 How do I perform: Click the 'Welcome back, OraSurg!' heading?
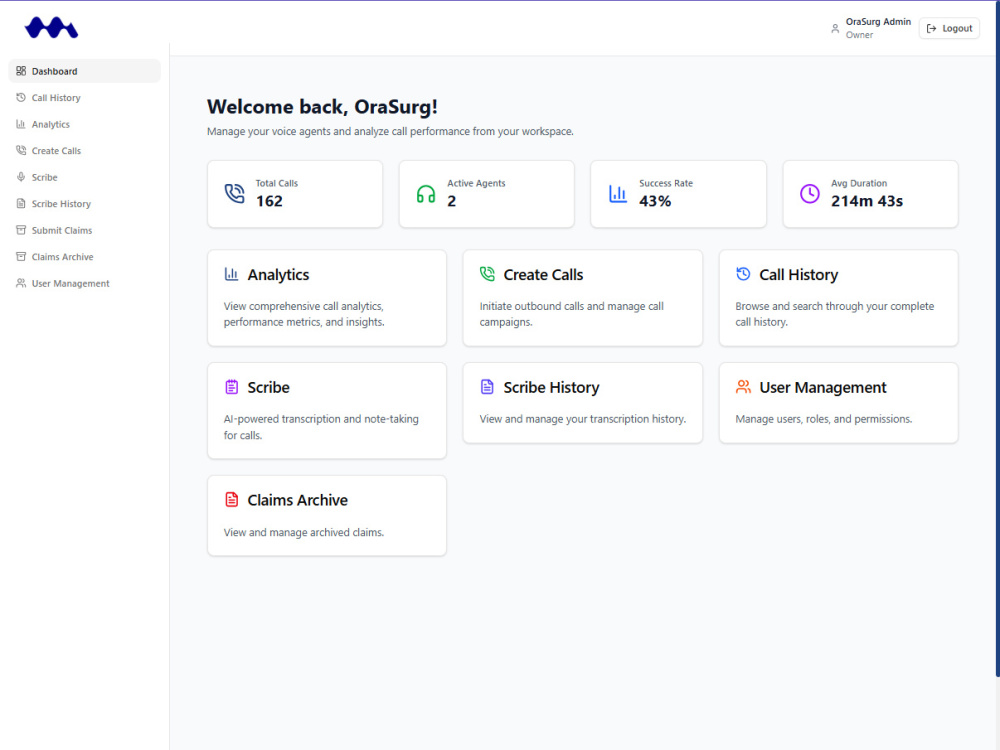322,107
